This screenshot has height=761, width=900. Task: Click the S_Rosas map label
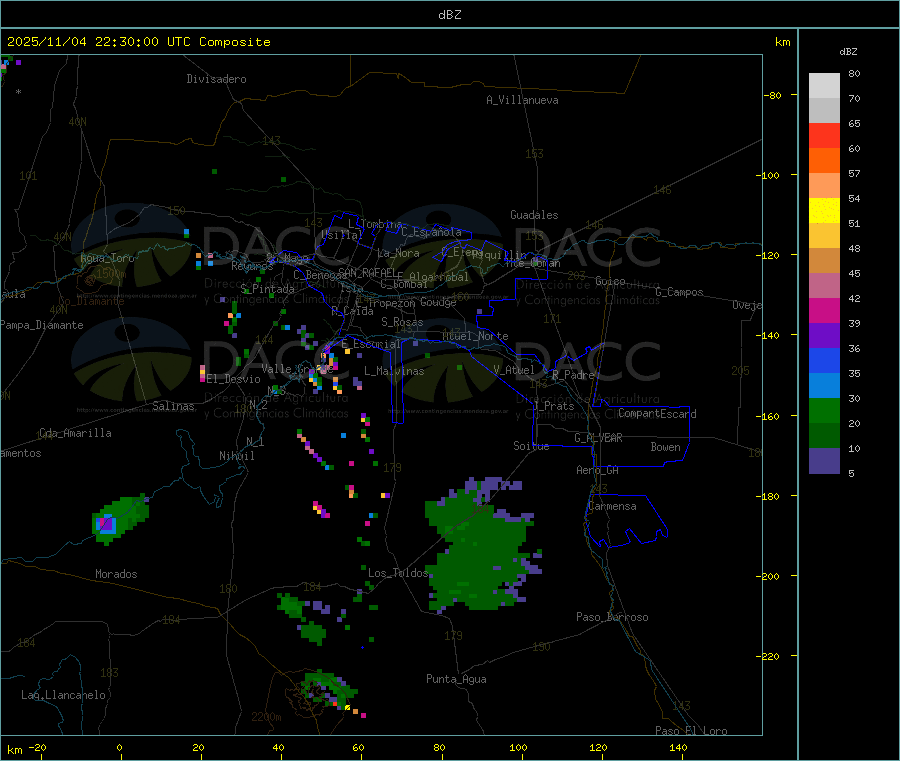click(x=402, y=322)
